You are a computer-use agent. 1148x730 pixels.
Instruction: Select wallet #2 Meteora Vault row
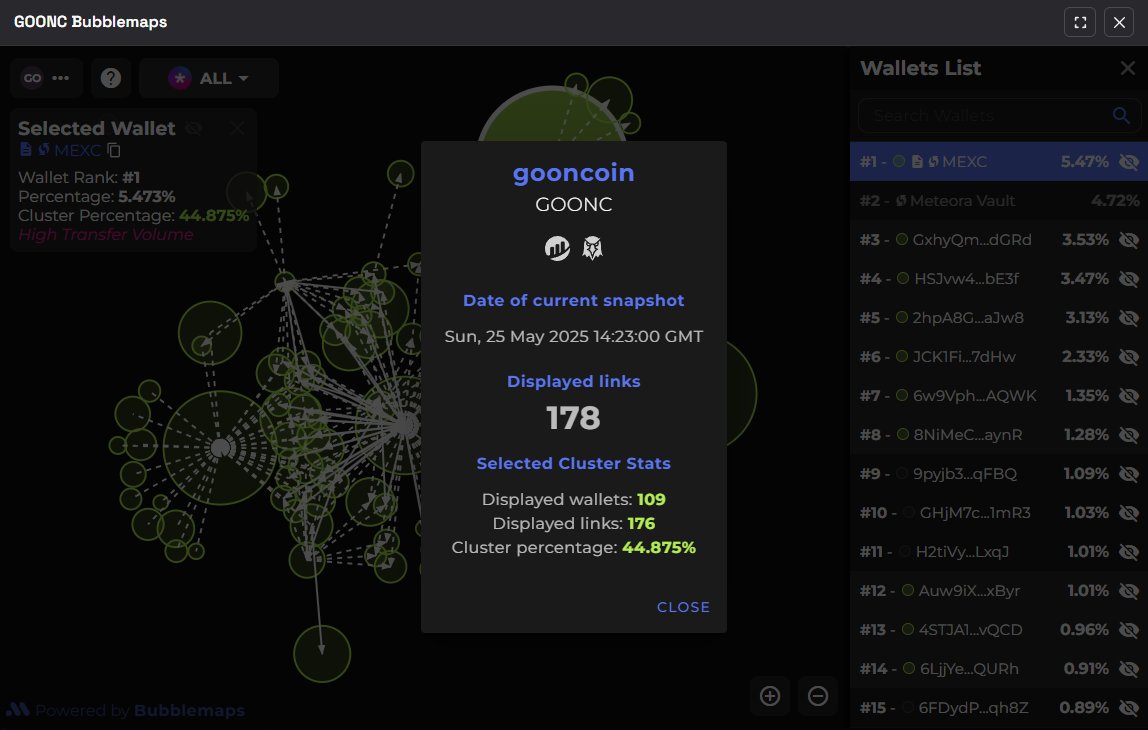999,201
